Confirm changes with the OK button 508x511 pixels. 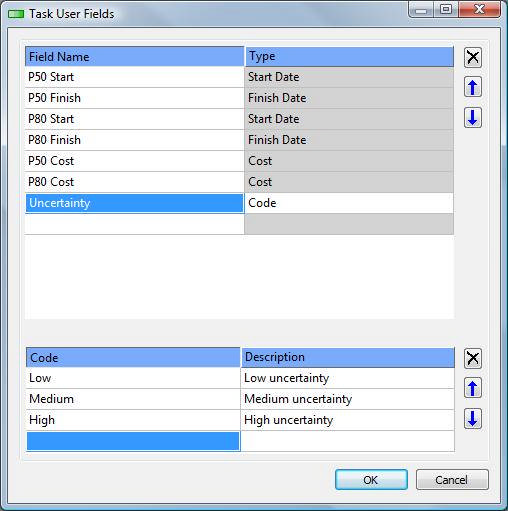click(x=371, y=480)
